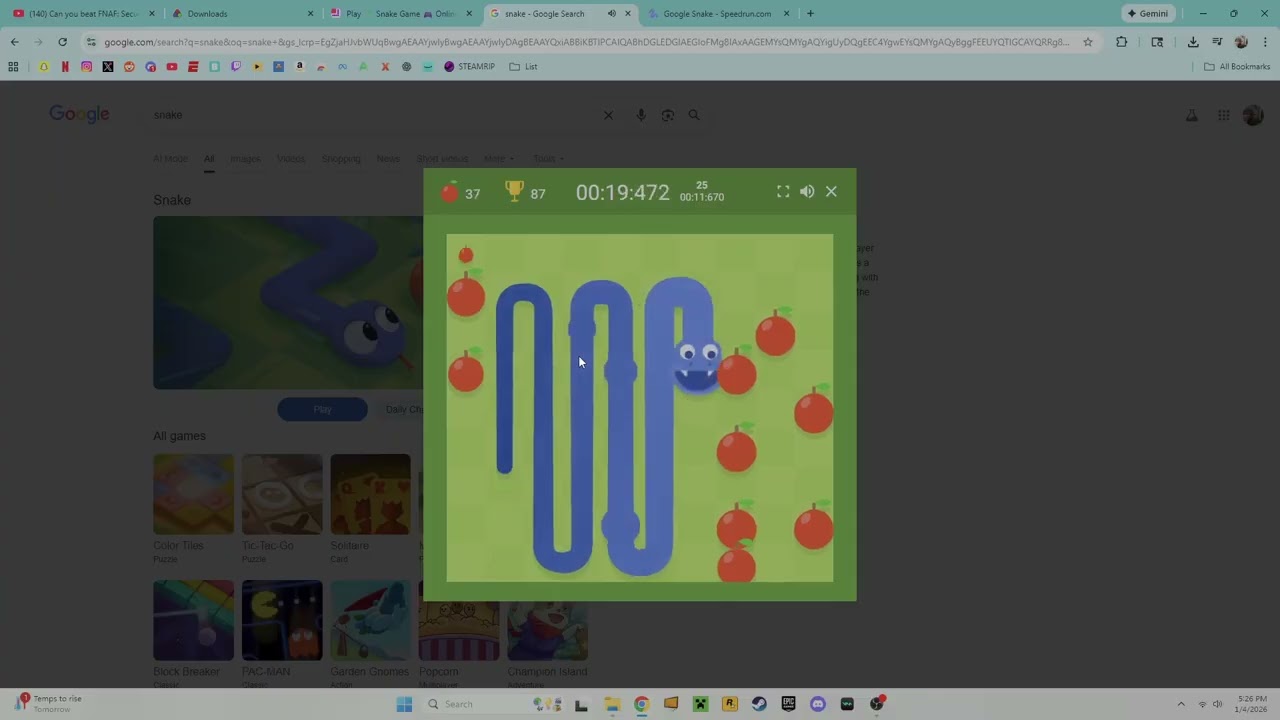The height and width of the screenshot is (720, 1280).
Task: Open the Gemini button in Chrome
Action: click(x=1146, y=14)
